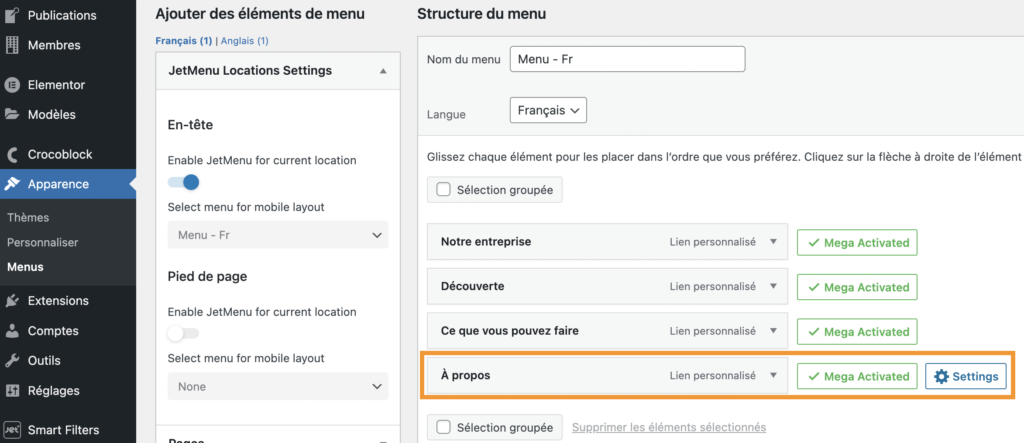Enable JetMenu toggle for Pied de page
Screen dimensions: 1024x443
(x=184, y=333)
